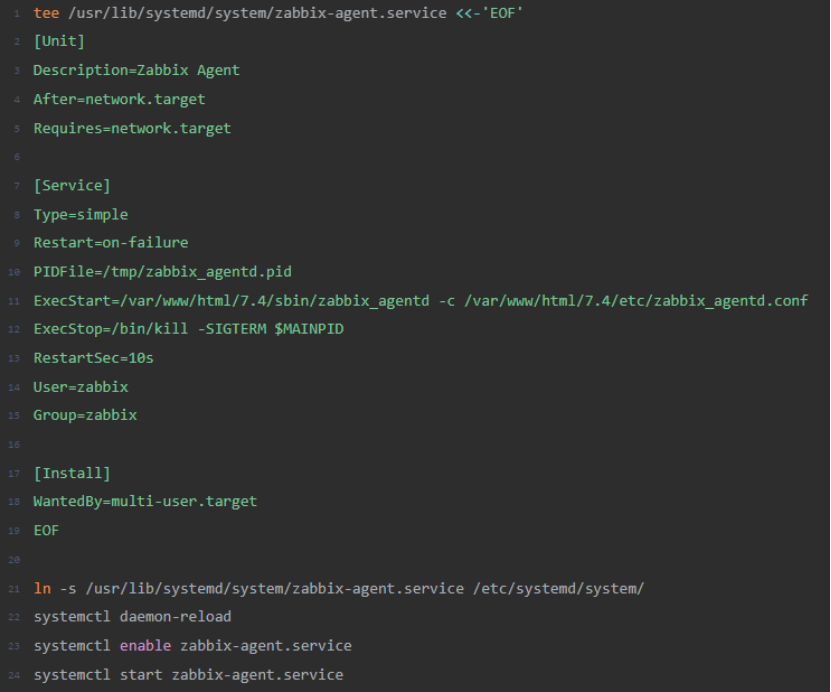The height and width of the screenshot is (692, 831).
Task: Click the 'systemctl daemon-reload' line
Action: click(131, 617)
